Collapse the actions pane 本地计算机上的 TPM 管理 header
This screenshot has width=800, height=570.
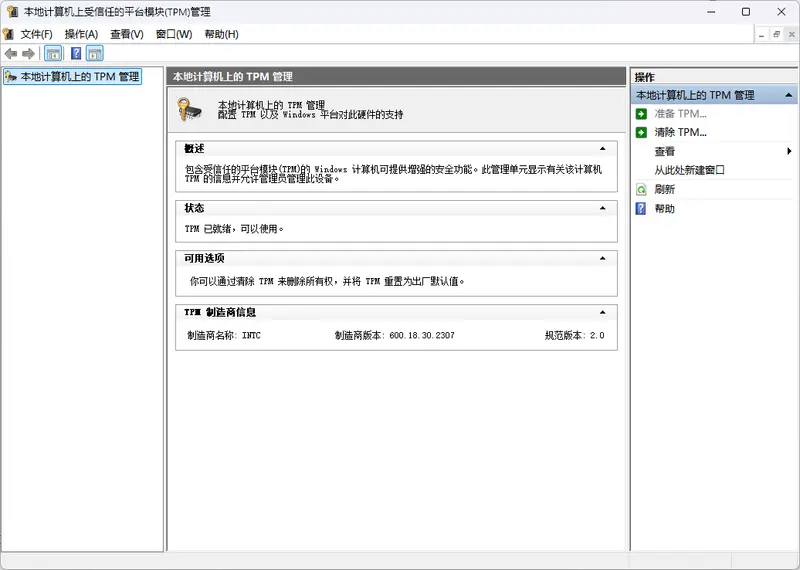coord(786,95)
